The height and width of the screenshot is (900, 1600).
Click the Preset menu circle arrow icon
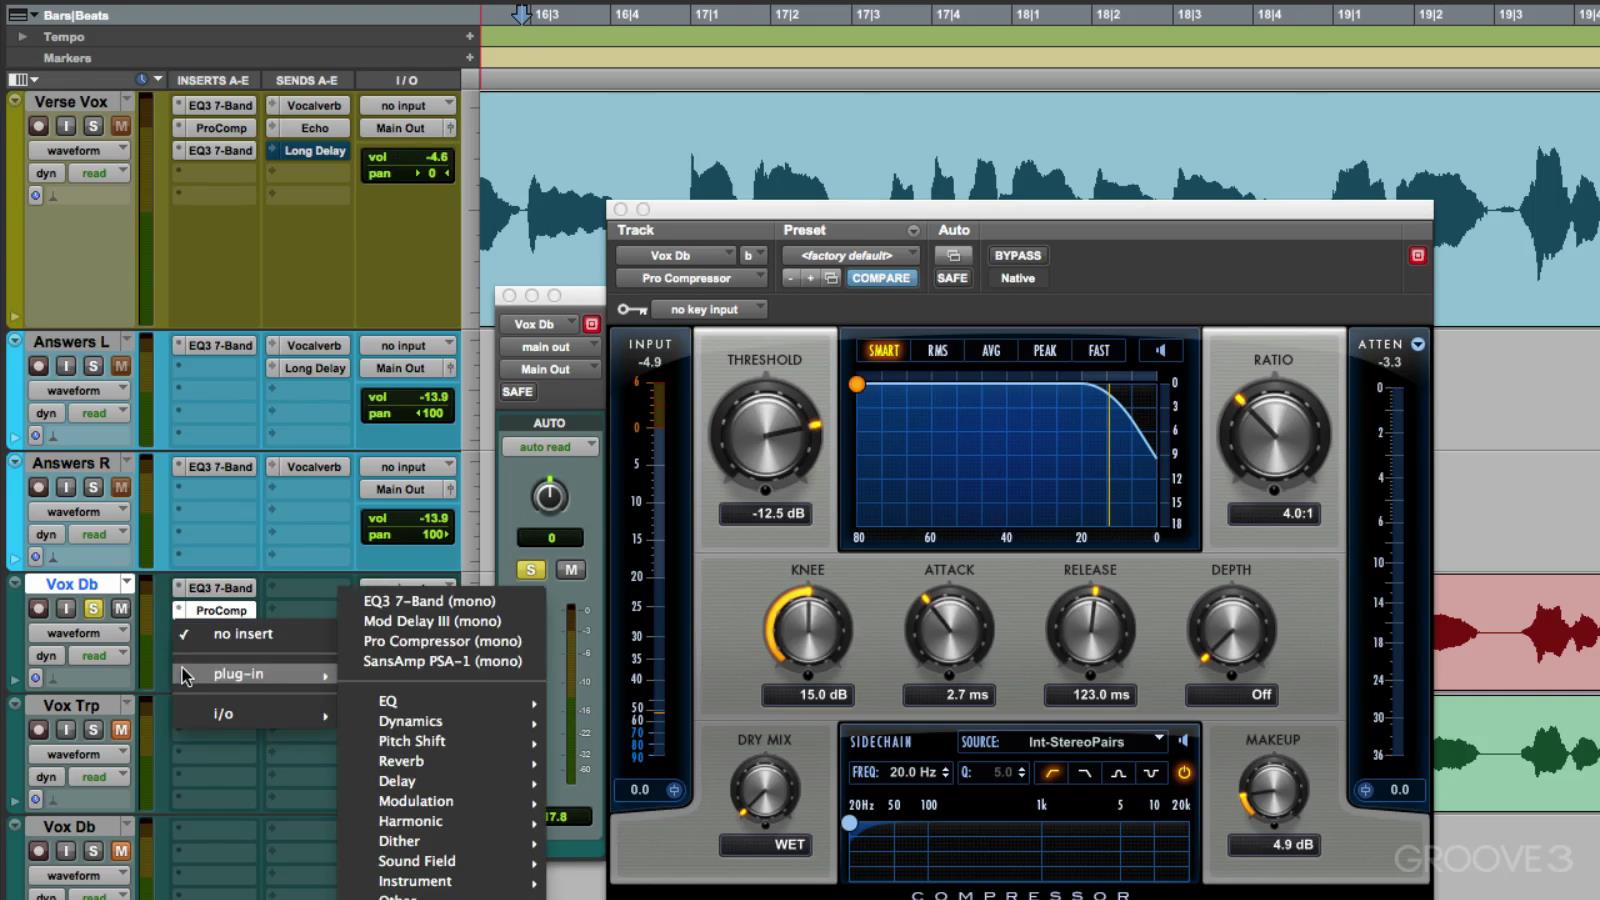click(913, 230)
